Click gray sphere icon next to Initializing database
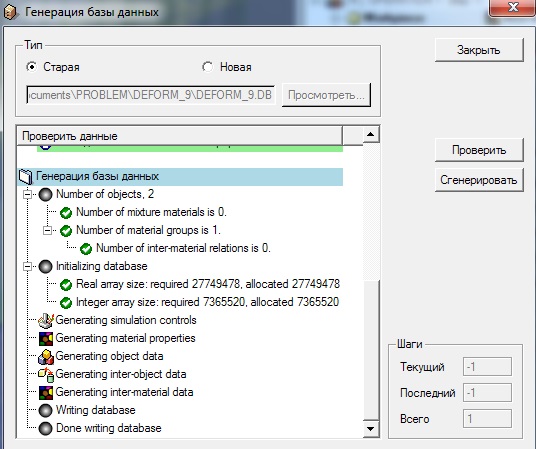 (45, 267)
